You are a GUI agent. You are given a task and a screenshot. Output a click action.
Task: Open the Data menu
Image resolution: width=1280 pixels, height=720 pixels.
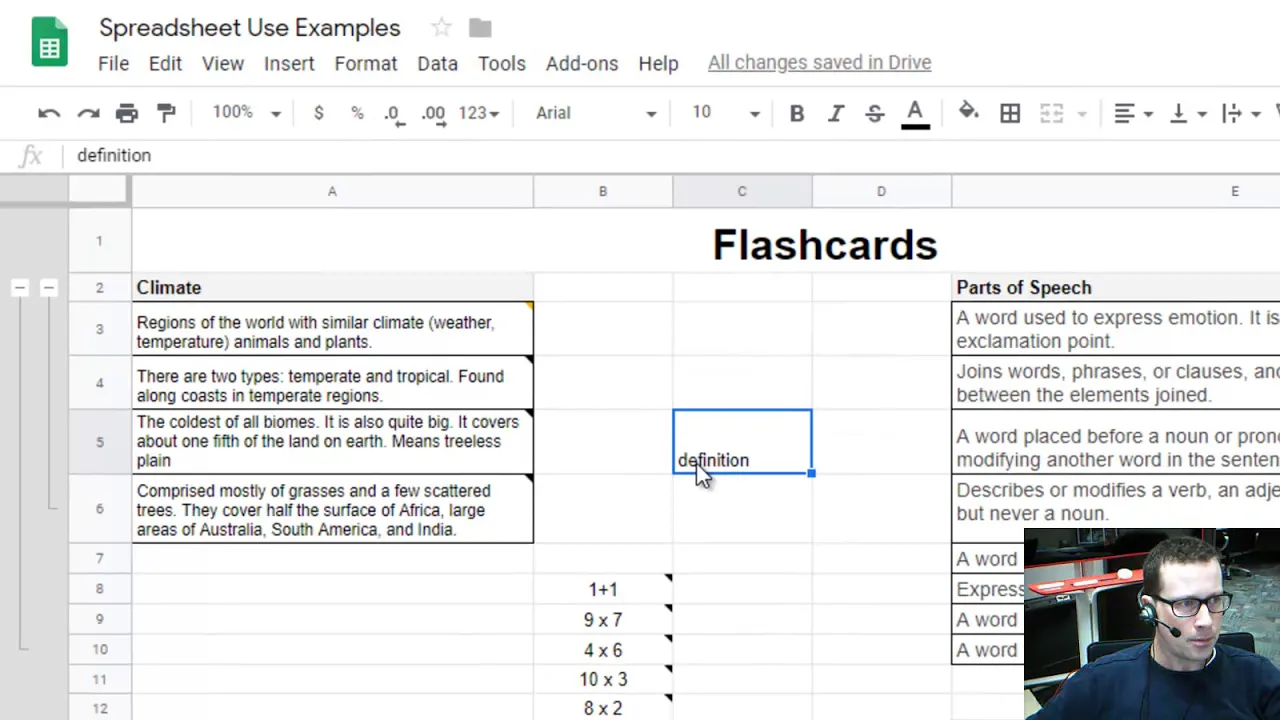point(437,63)
